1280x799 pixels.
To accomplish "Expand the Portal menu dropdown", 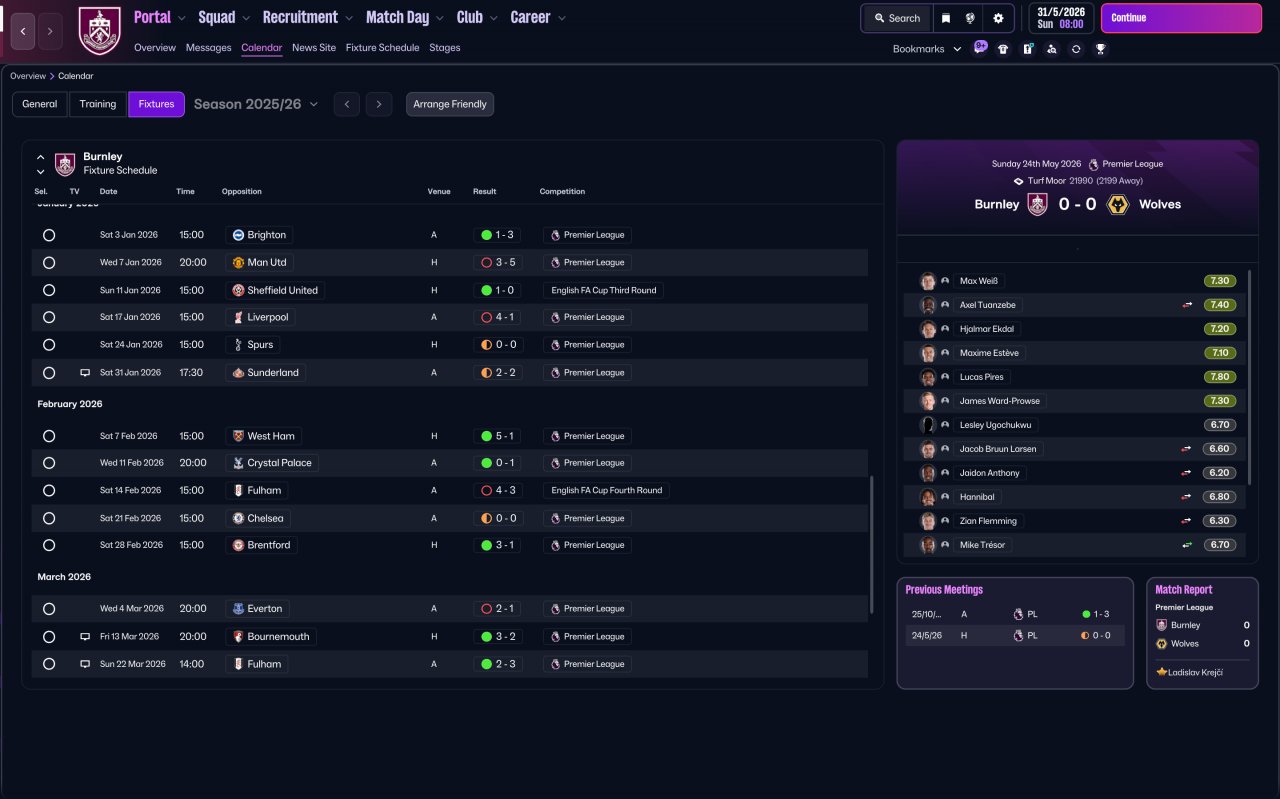I will pos(181,18).
